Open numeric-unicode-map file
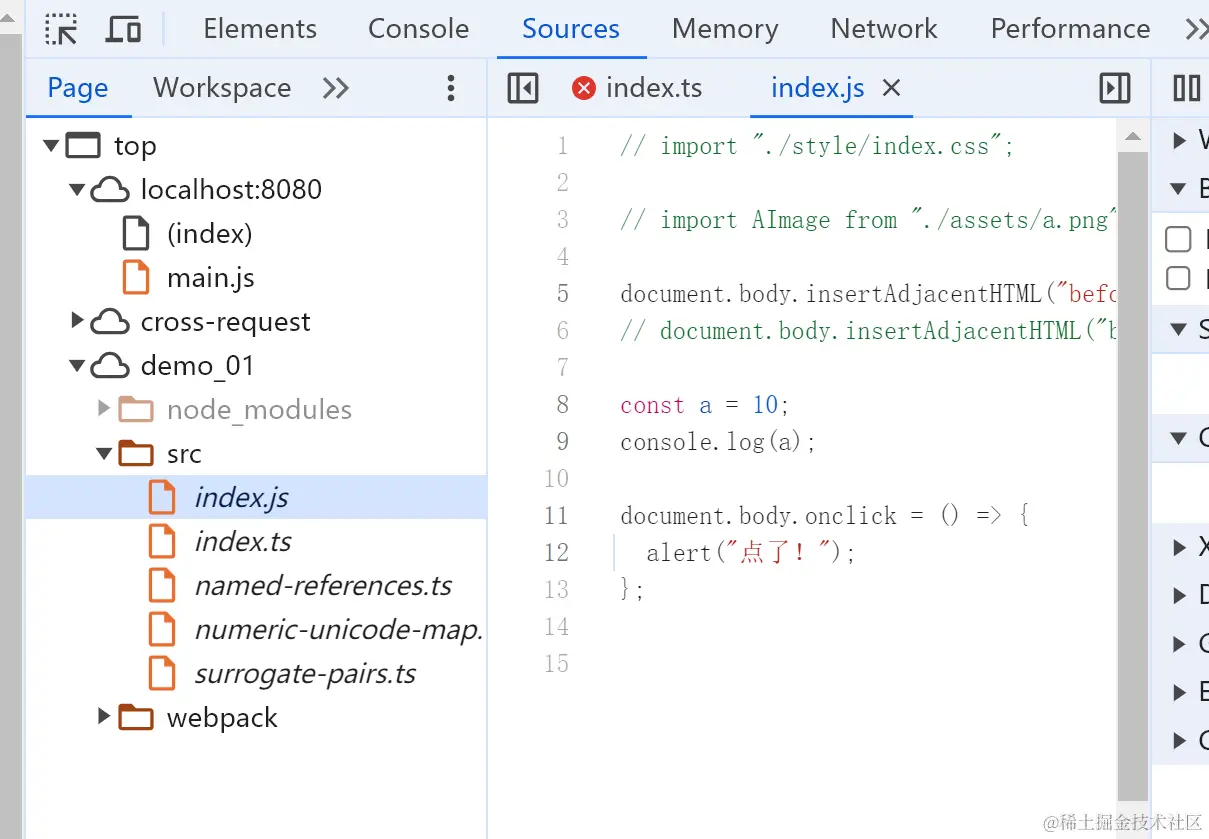This screenshot has width=1209, height=839. (339, 630)
